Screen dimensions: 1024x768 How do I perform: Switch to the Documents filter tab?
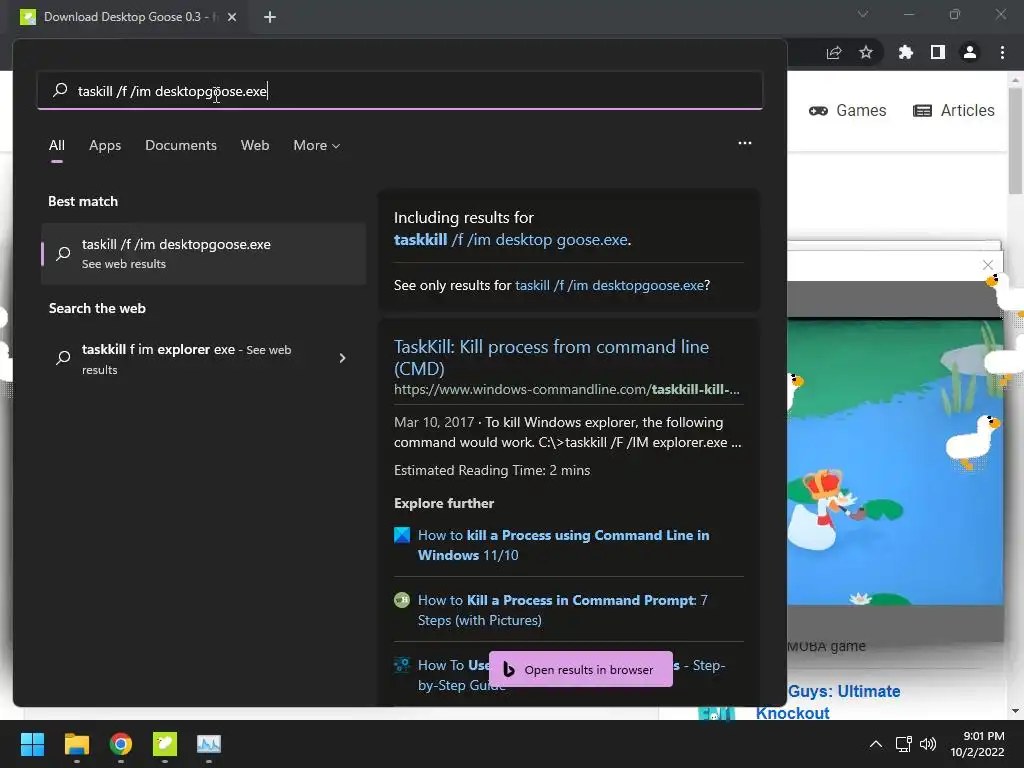click(181, 146)
